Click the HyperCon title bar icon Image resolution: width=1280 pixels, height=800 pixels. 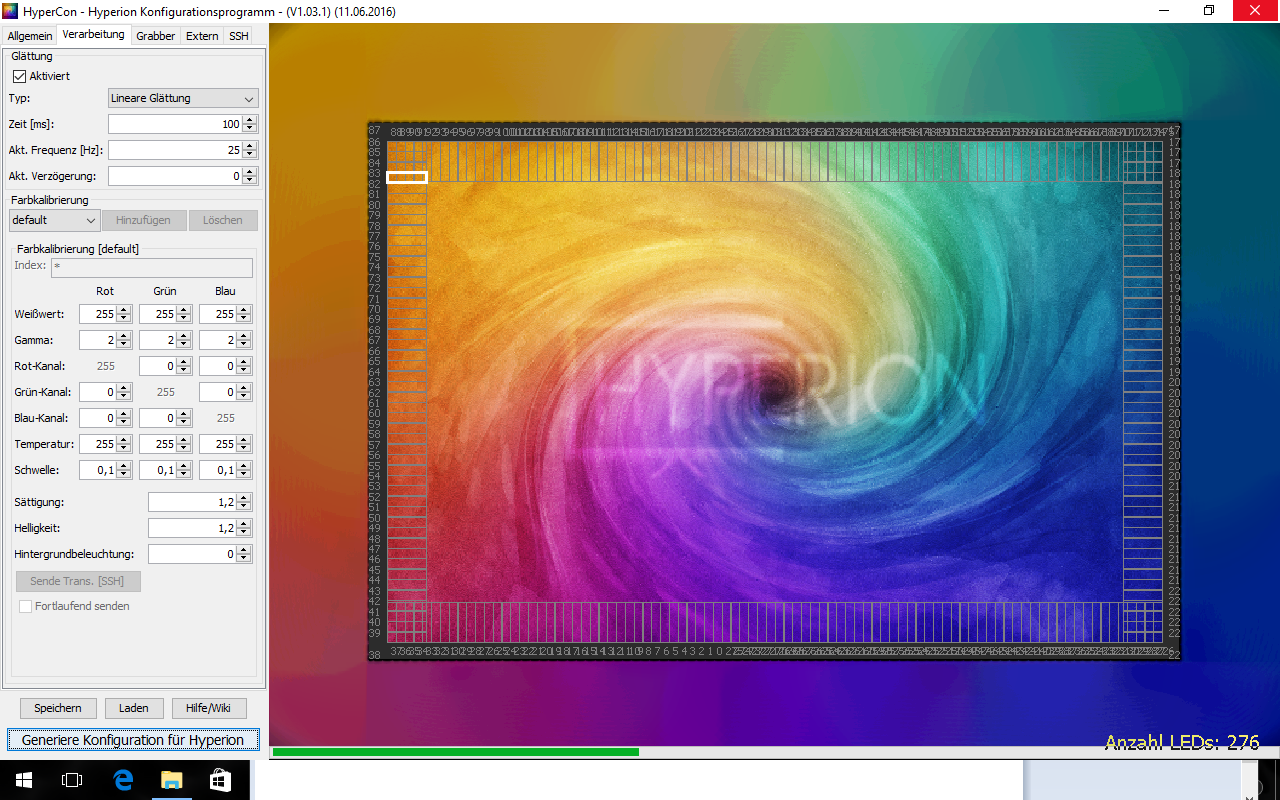(x=12, y=10)
